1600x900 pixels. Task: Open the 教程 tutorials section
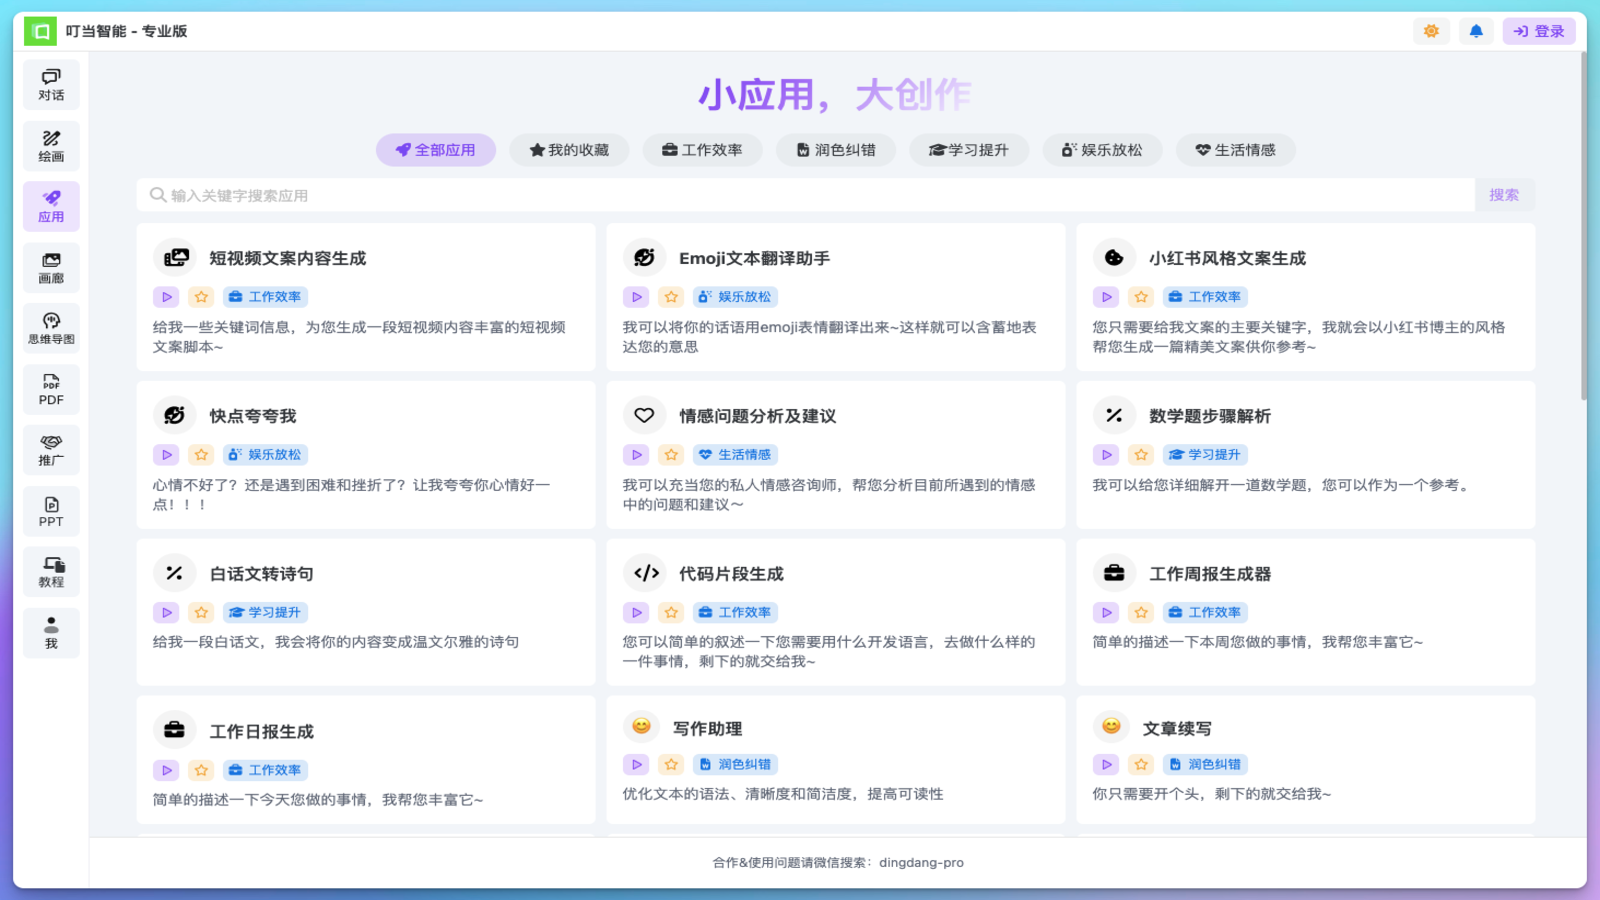[x=51, y=572]
